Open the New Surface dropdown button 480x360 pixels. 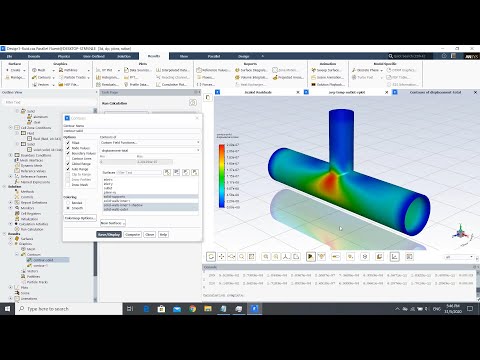click(x=113, y=223)
